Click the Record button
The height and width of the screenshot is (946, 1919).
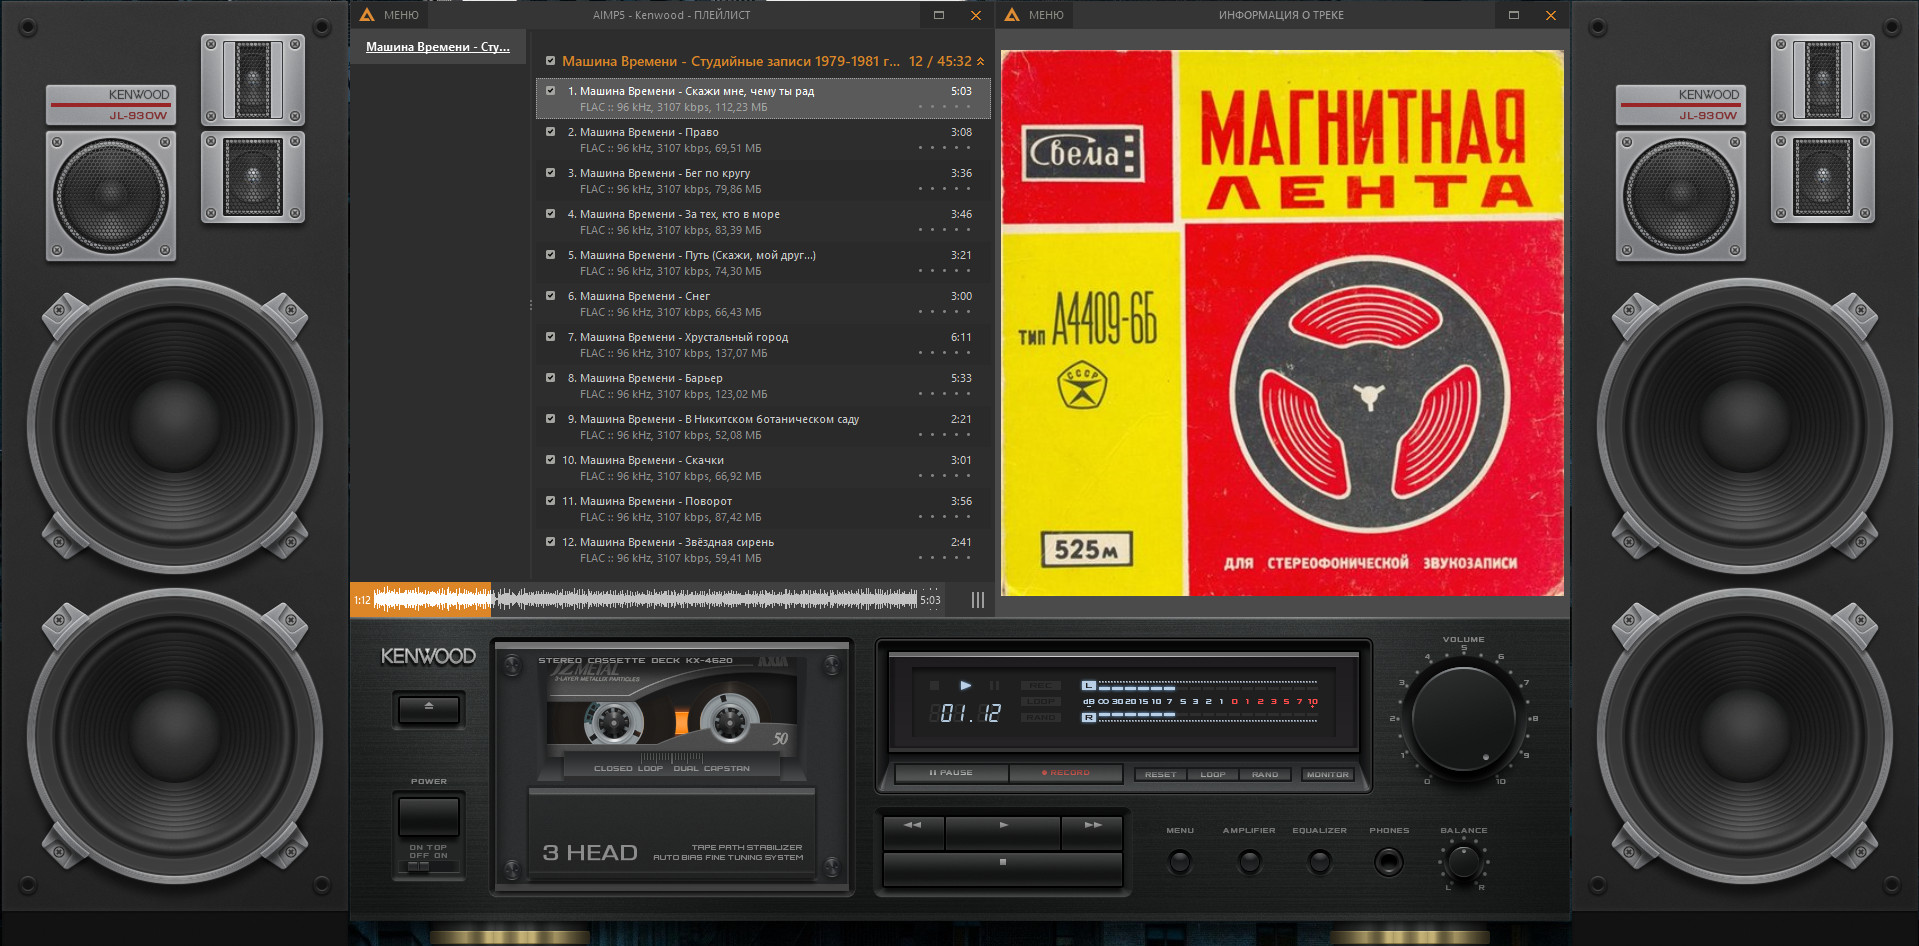[1066, 773]
